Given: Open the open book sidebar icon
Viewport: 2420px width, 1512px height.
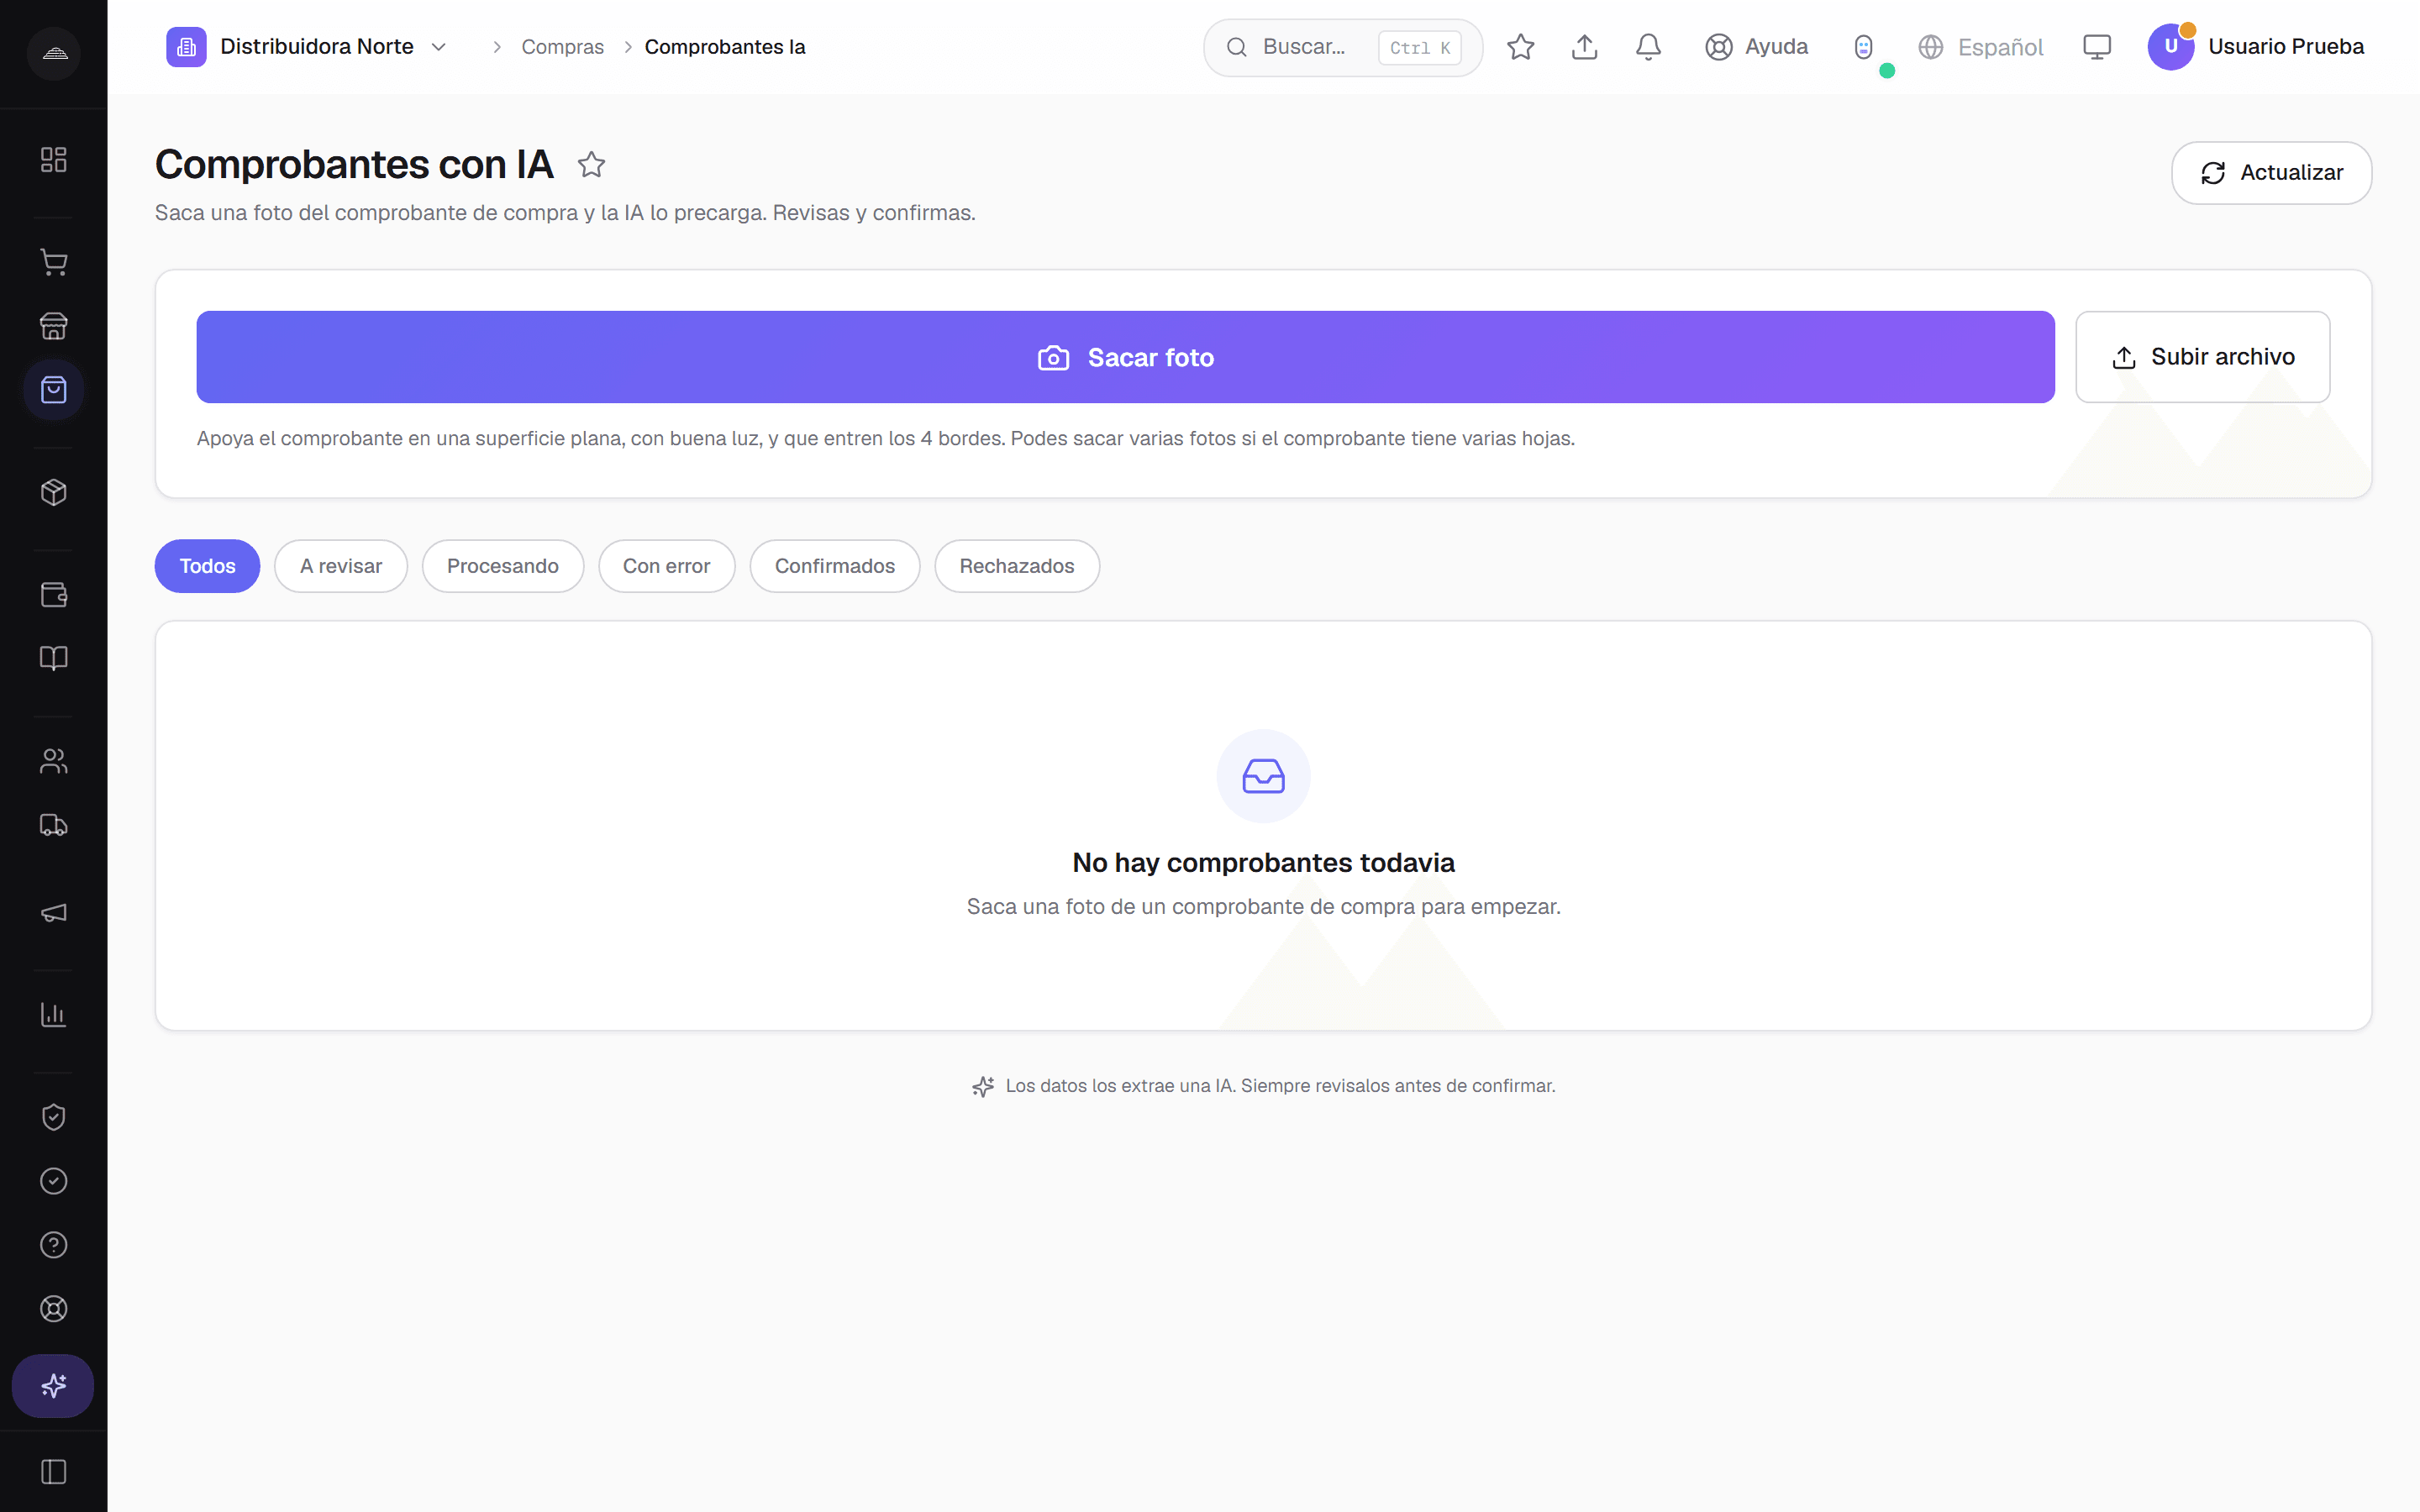Looking at the screenshot, I should [x=53, y=658].
